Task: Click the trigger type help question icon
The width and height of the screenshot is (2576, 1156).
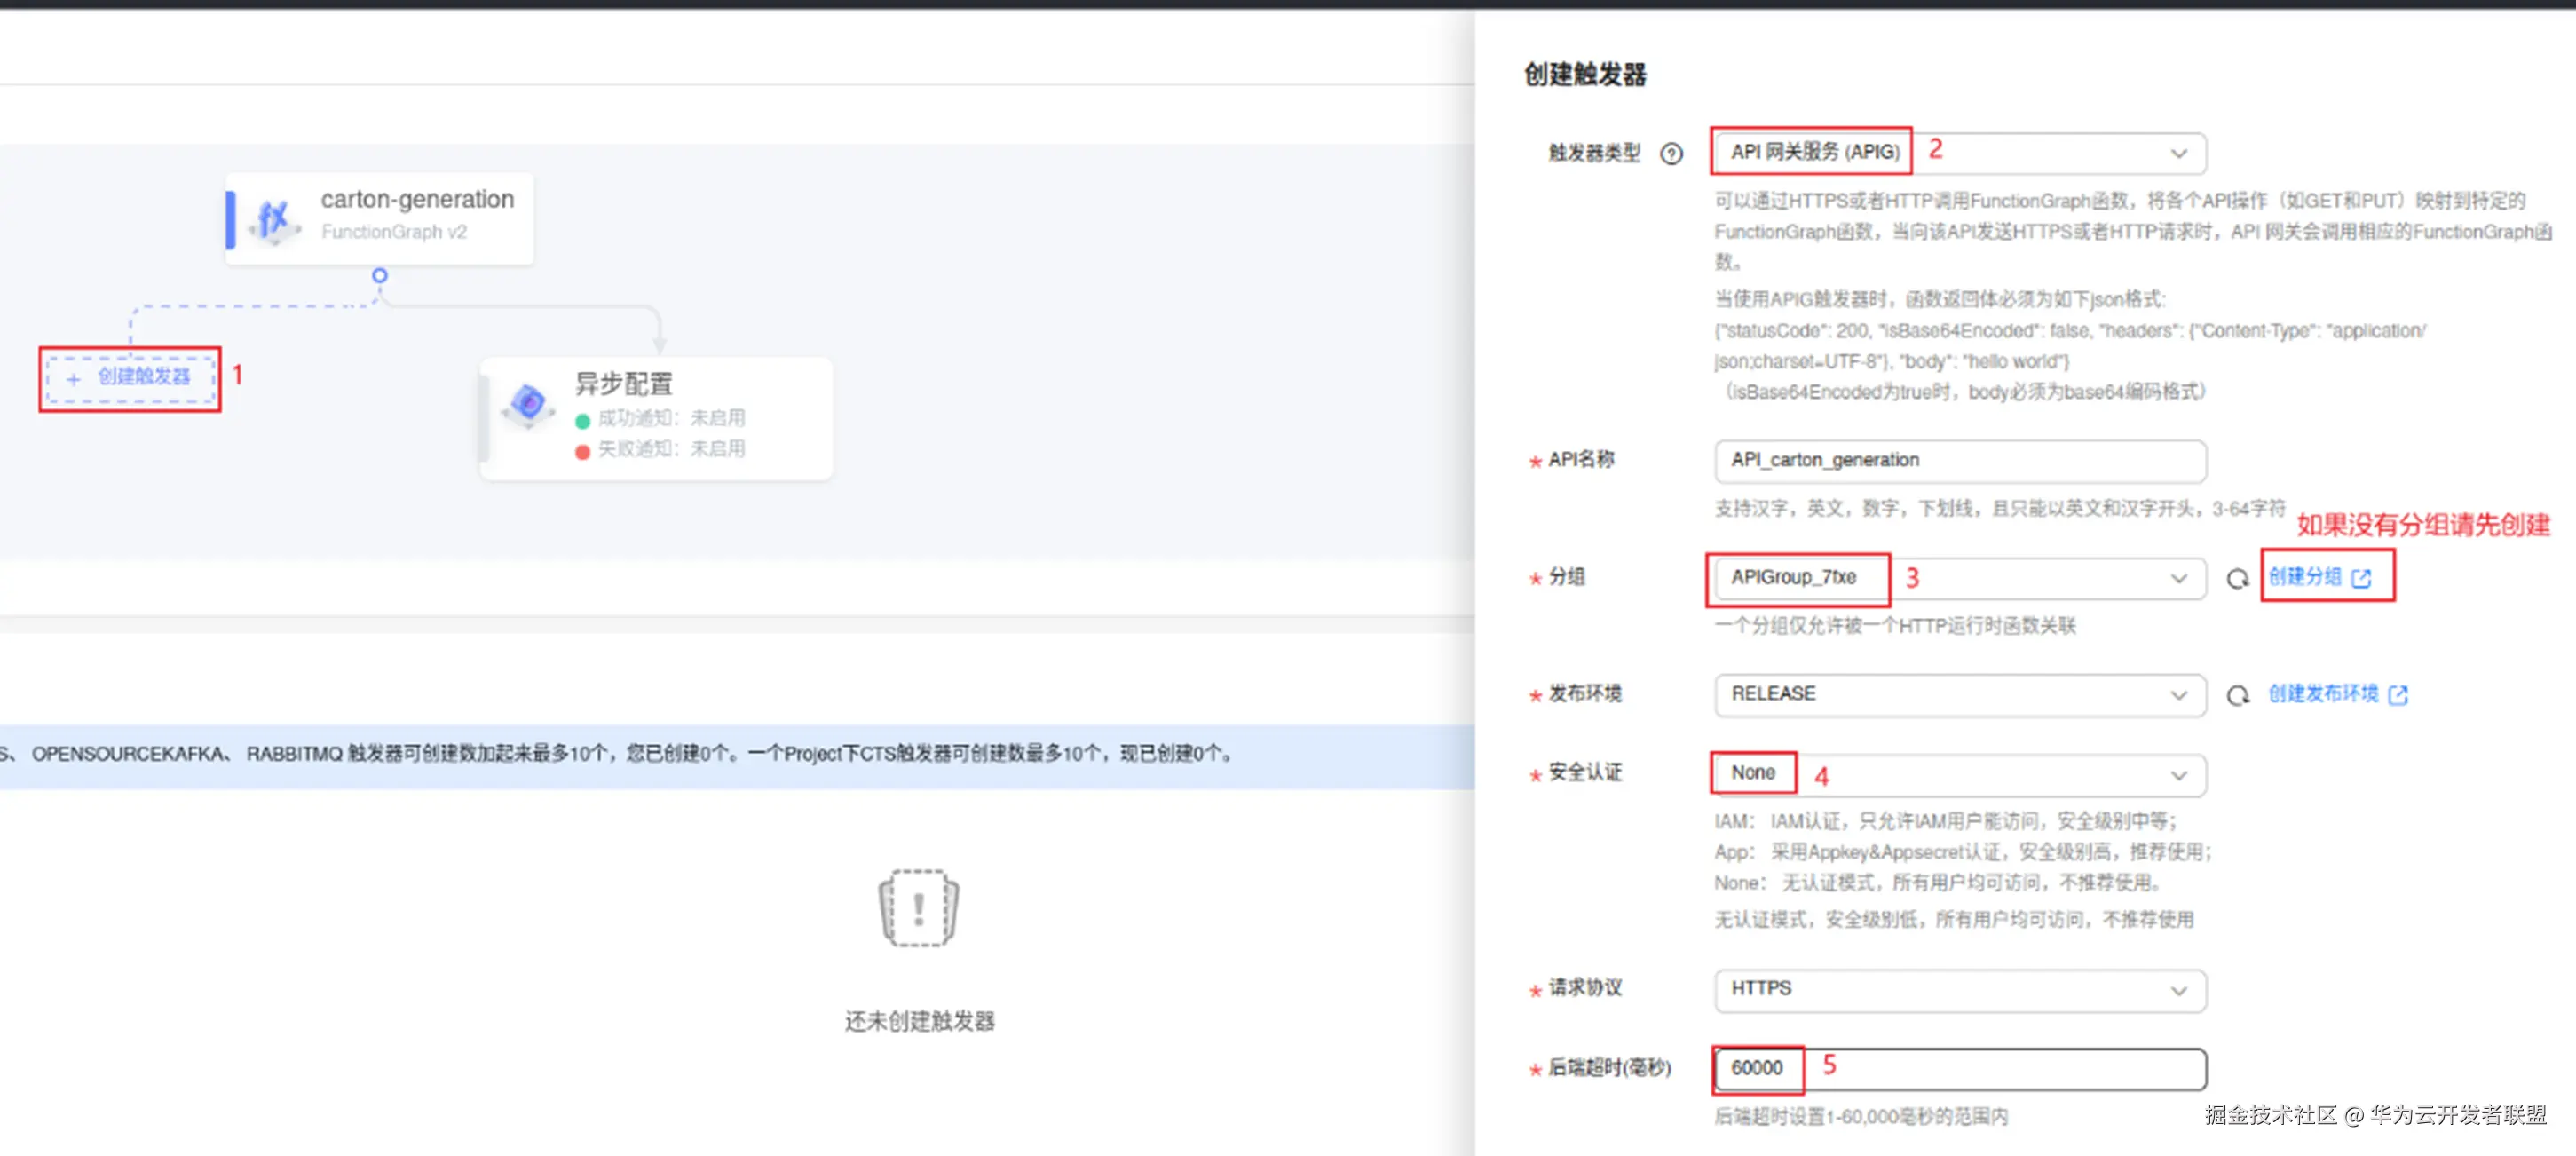Action: pos(1671,154)
